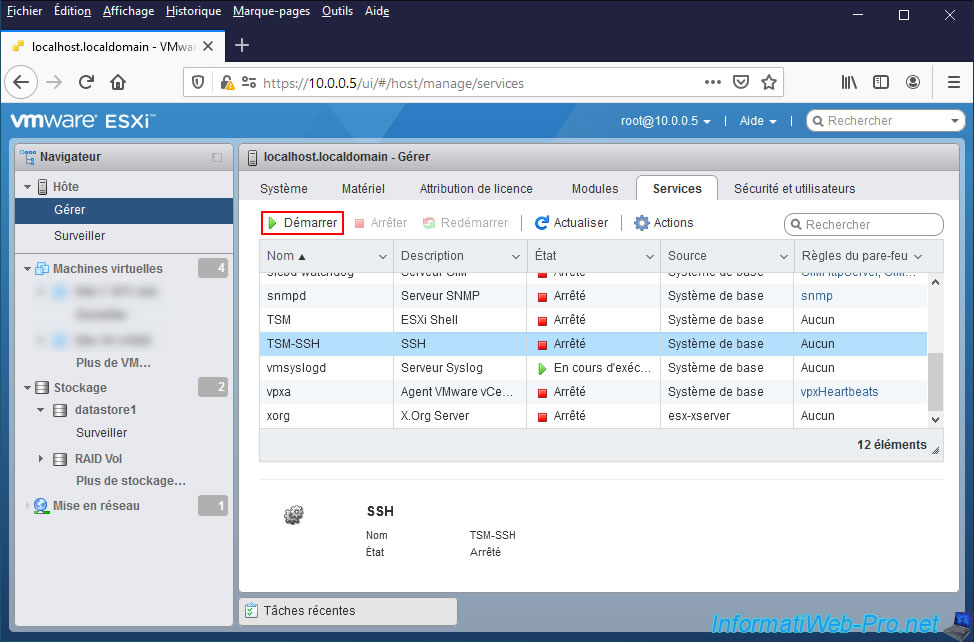Open the Source column dropdown arrow

(784, 256)
